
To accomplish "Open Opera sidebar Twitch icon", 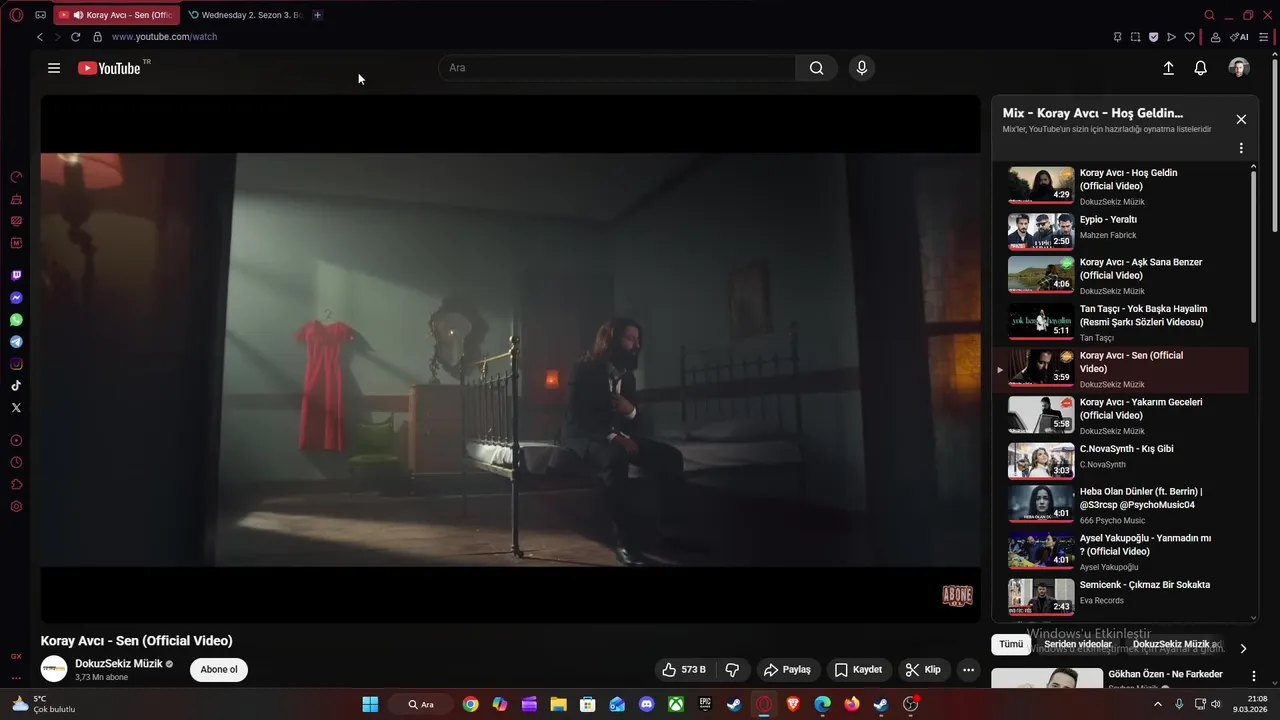I will tap(16, 275).
